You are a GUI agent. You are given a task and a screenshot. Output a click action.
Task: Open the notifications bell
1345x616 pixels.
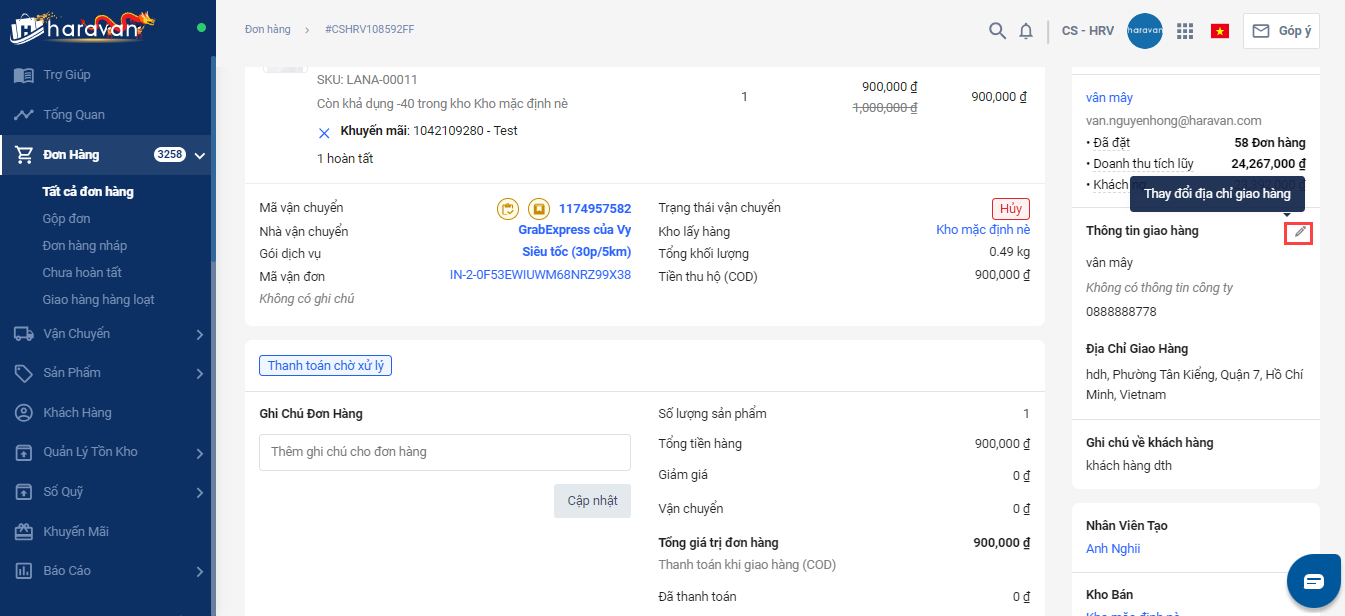tap(1026, 31)
